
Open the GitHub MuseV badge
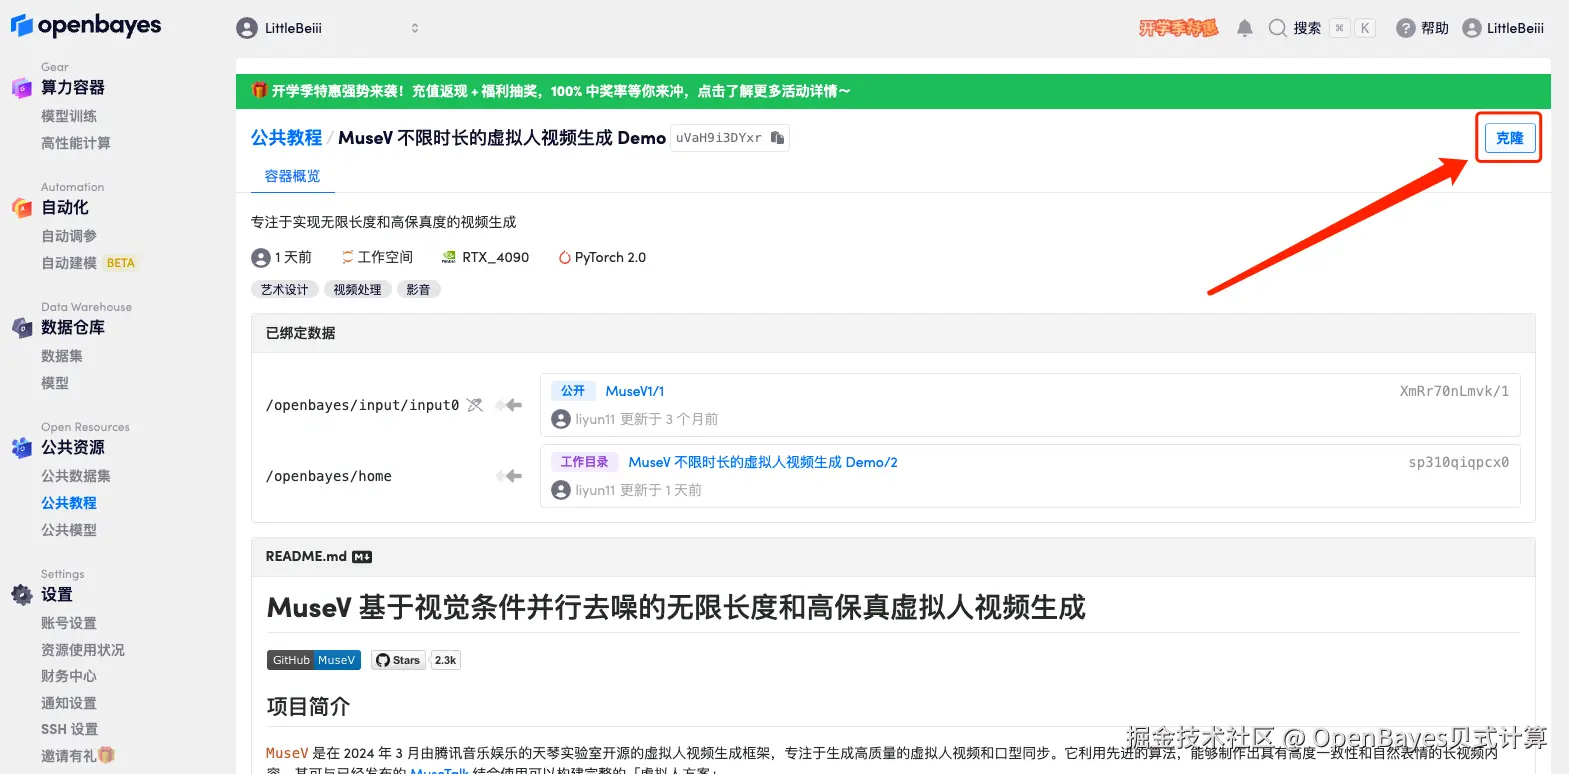click(x=314, y=660)
